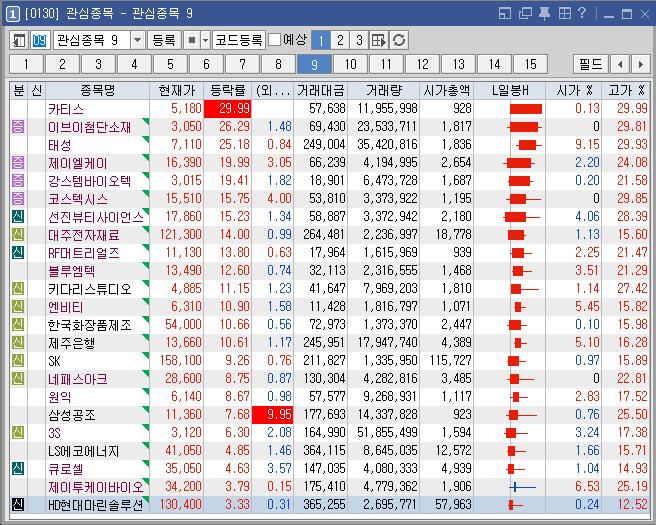Click the highlighted 29.99 change rate cell
Viewport: 656px width, 525px height.
(228, 108)
